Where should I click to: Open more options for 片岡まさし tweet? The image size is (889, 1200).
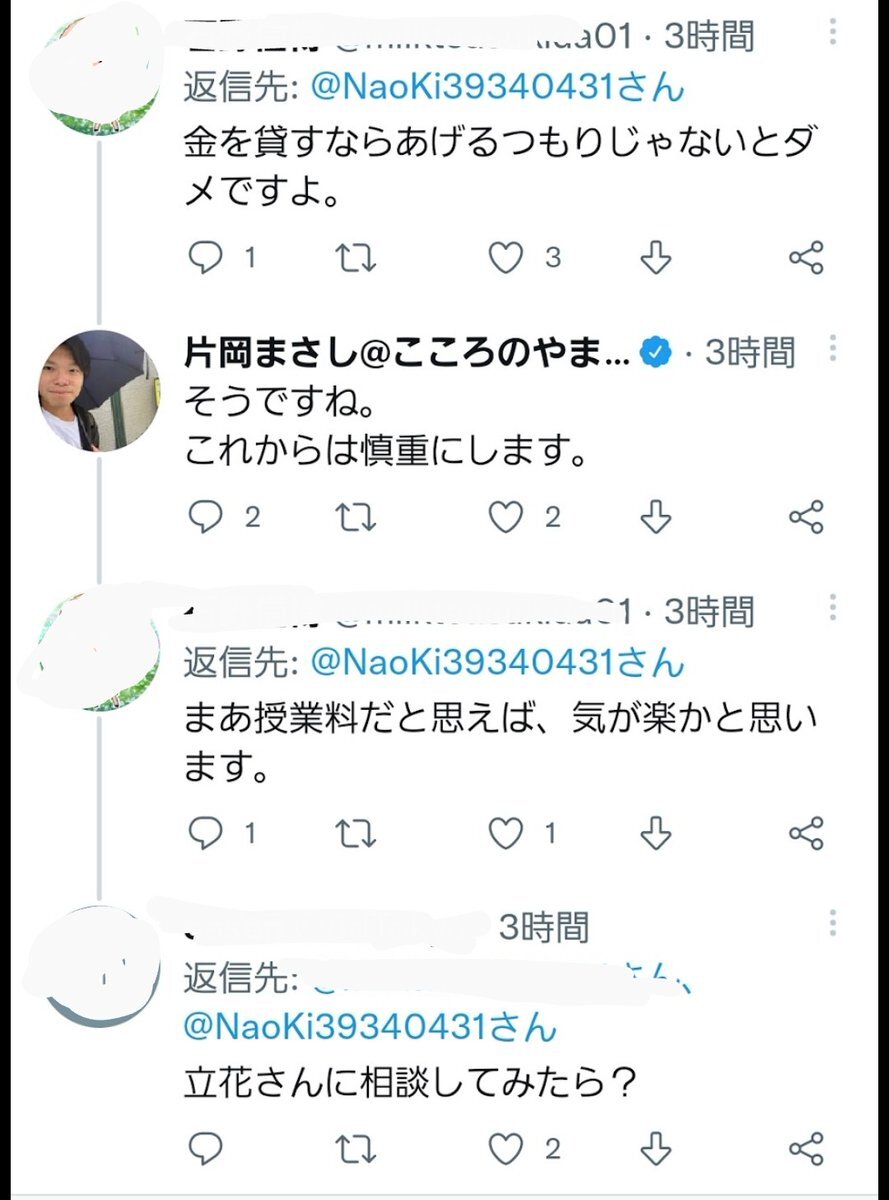tap(833, 350)
